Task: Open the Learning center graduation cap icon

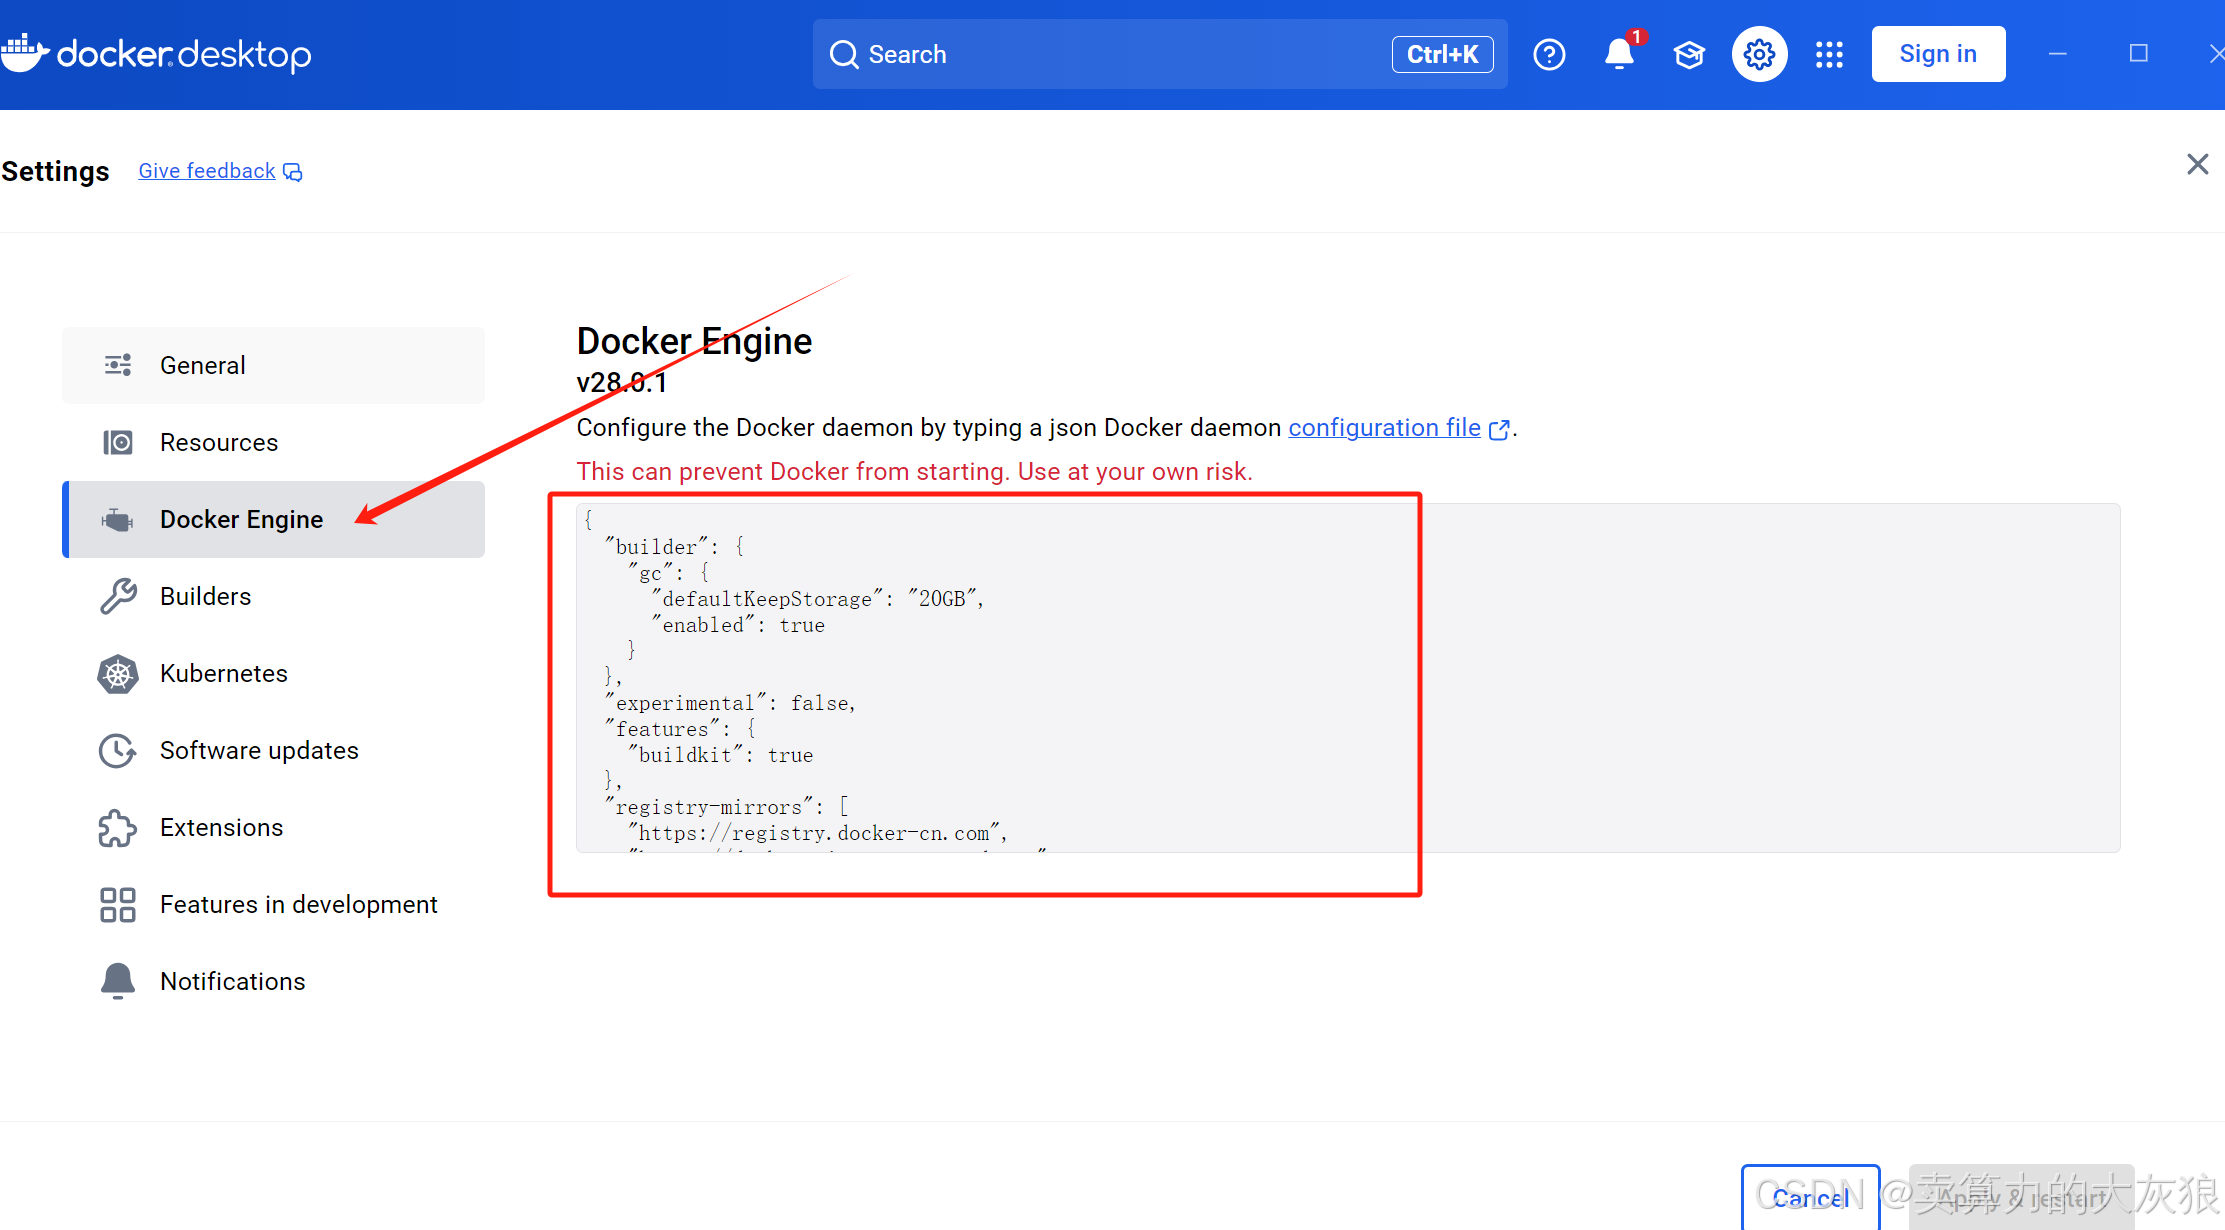Action: [1689, 54]
